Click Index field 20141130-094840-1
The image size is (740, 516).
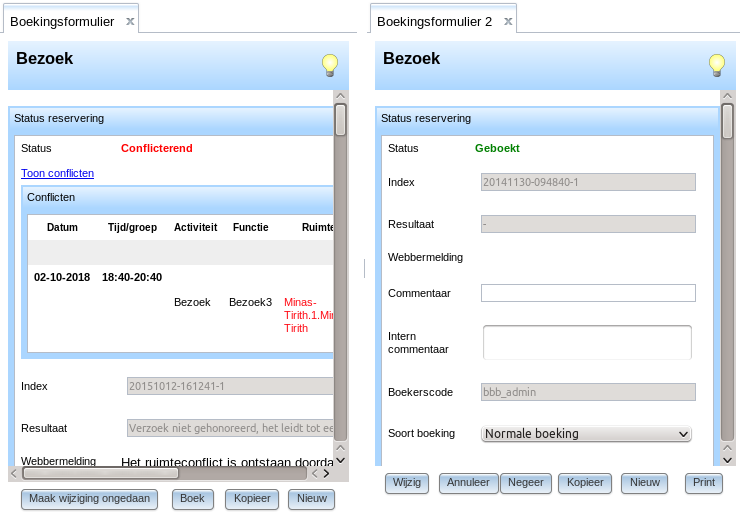[588, 182]
